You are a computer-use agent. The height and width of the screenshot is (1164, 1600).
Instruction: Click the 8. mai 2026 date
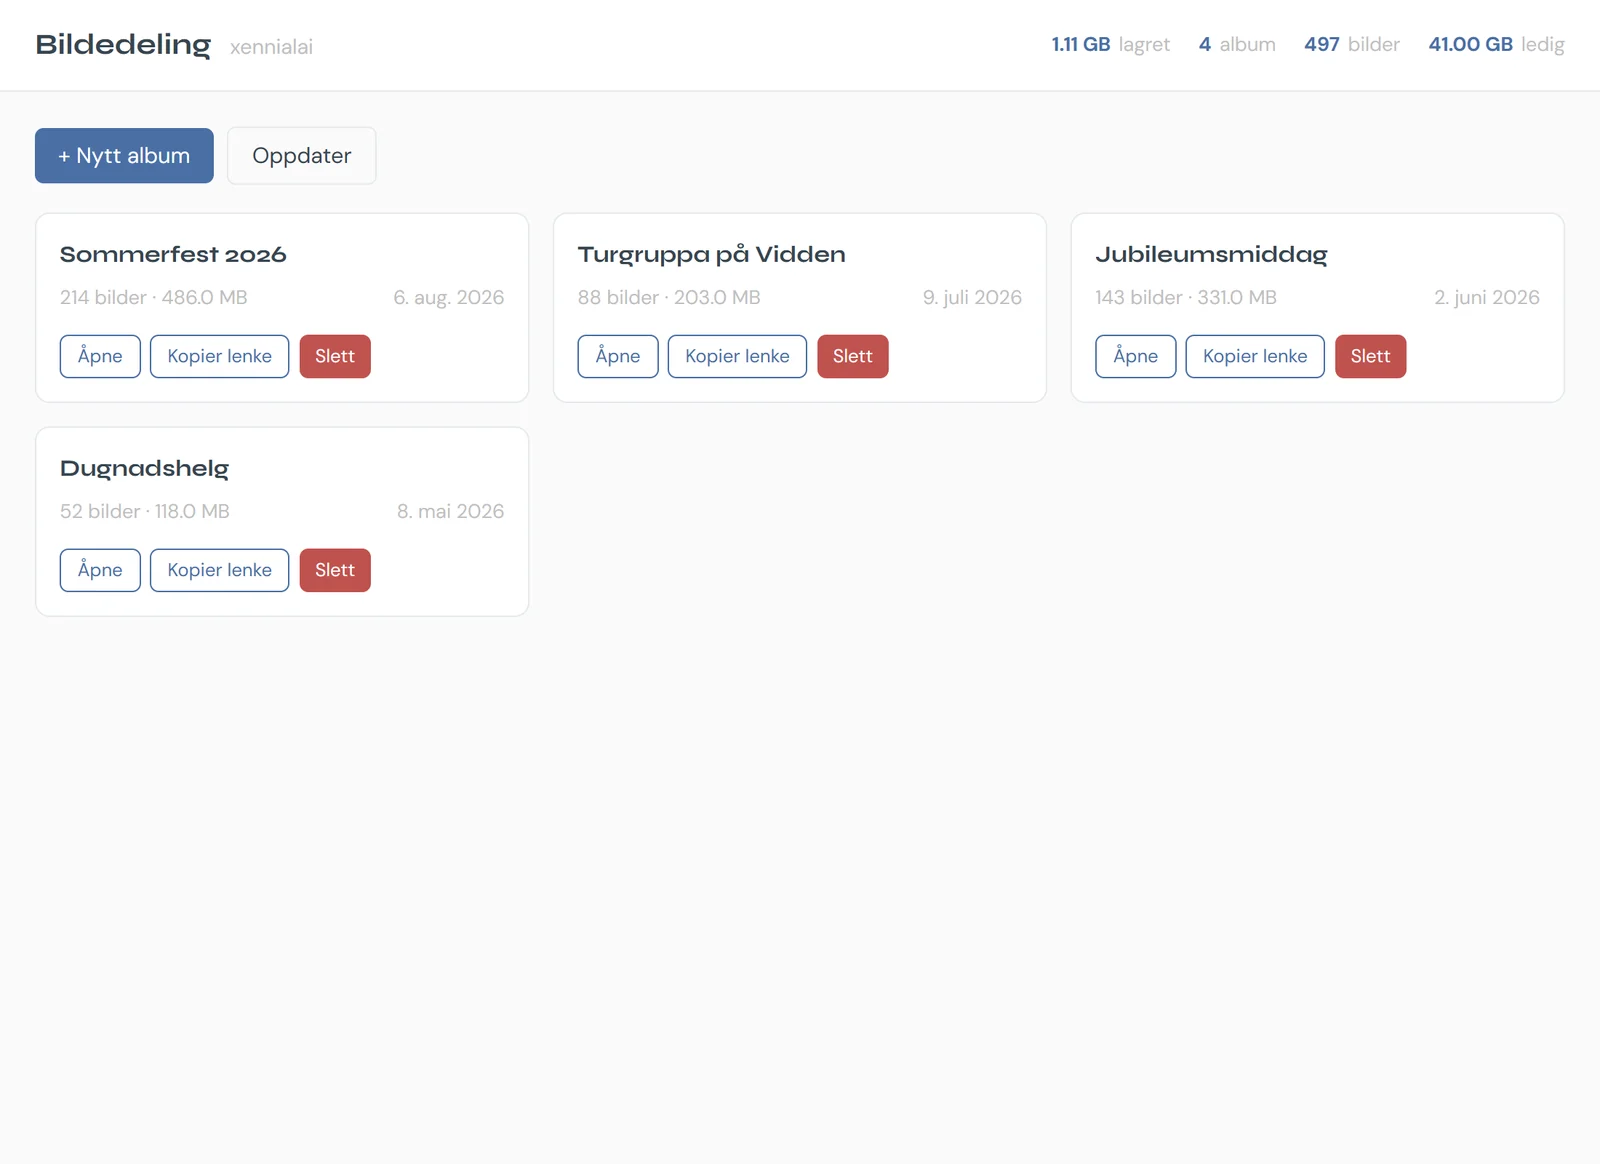[x=451, y=512]
